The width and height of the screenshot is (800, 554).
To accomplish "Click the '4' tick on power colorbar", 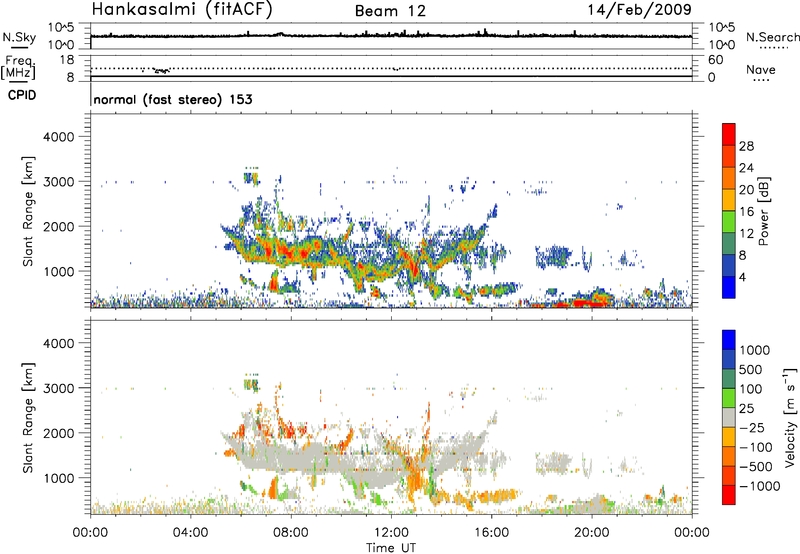I will pyautogui.click(x=742, y=277).
